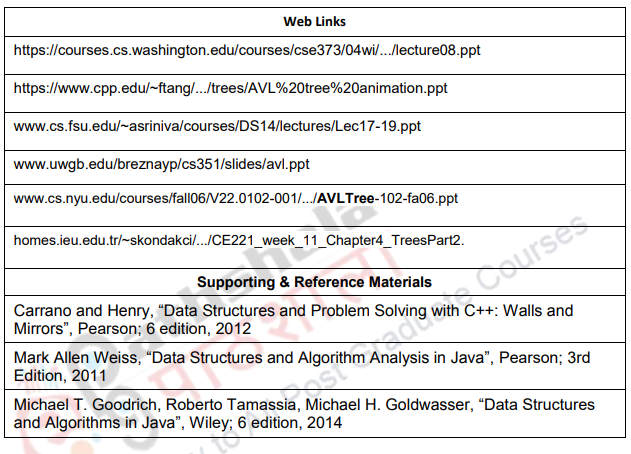This screenshot has width=631, height=454.
Task: Open the homes.ieu.edu.tr CE221 TreesPart2 link
Action: point(239,240)
